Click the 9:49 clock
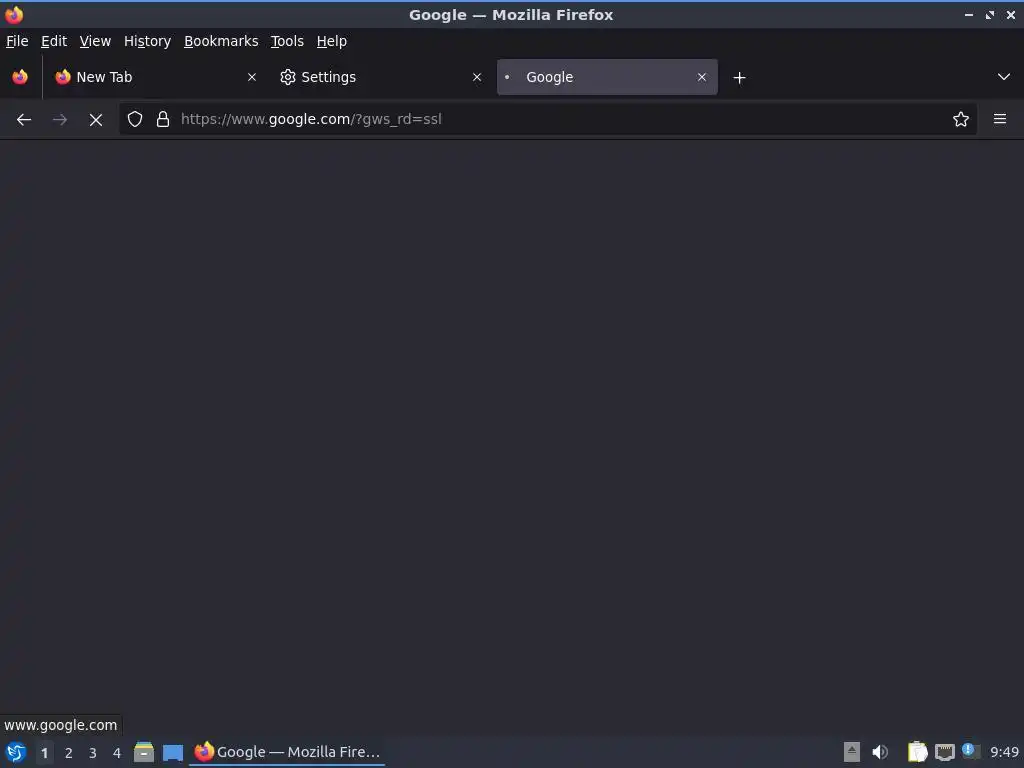The image size is (1024, 768). (1004, 752)
